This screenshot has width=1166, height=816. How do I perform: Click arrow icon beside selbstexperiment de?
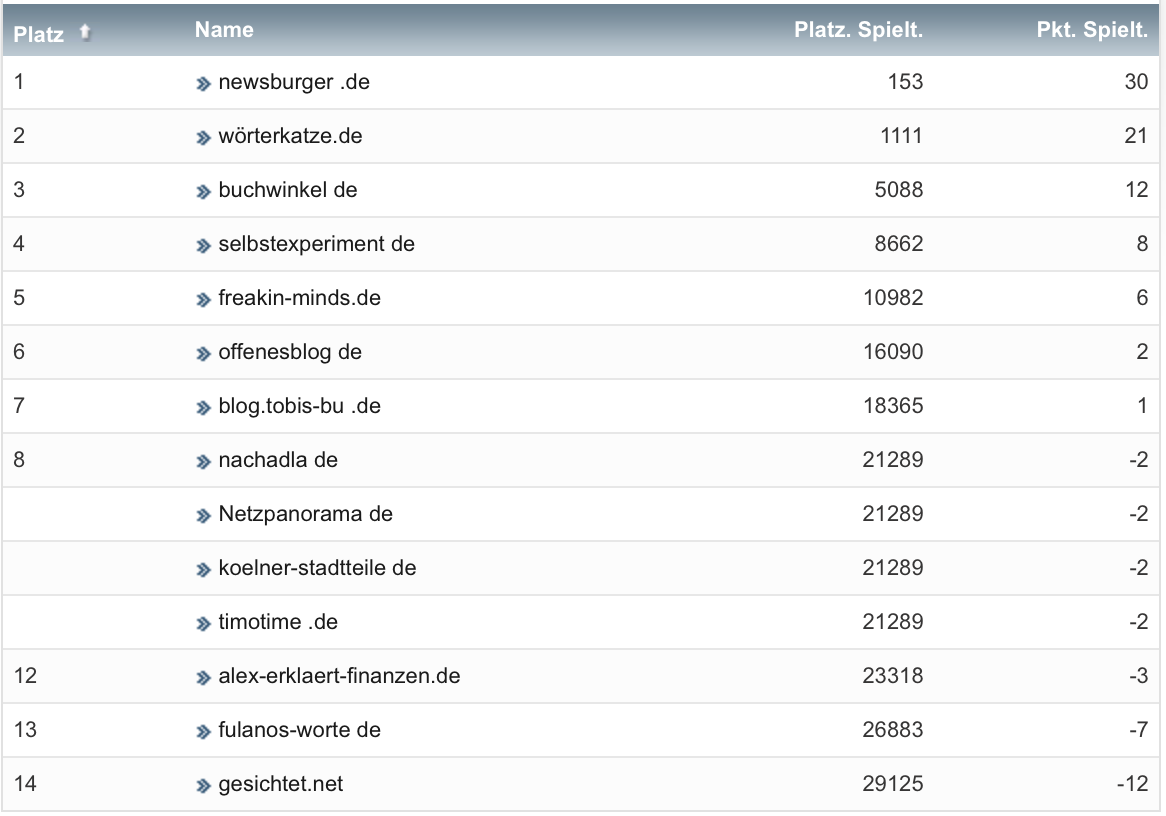(203, 245)
